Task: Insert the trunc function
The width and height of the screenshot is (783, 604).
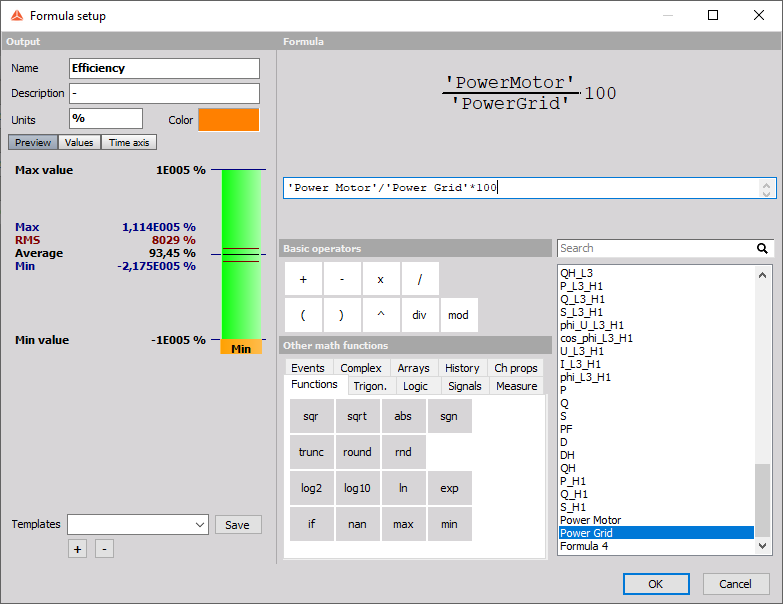Action: (x=311, y=452)
